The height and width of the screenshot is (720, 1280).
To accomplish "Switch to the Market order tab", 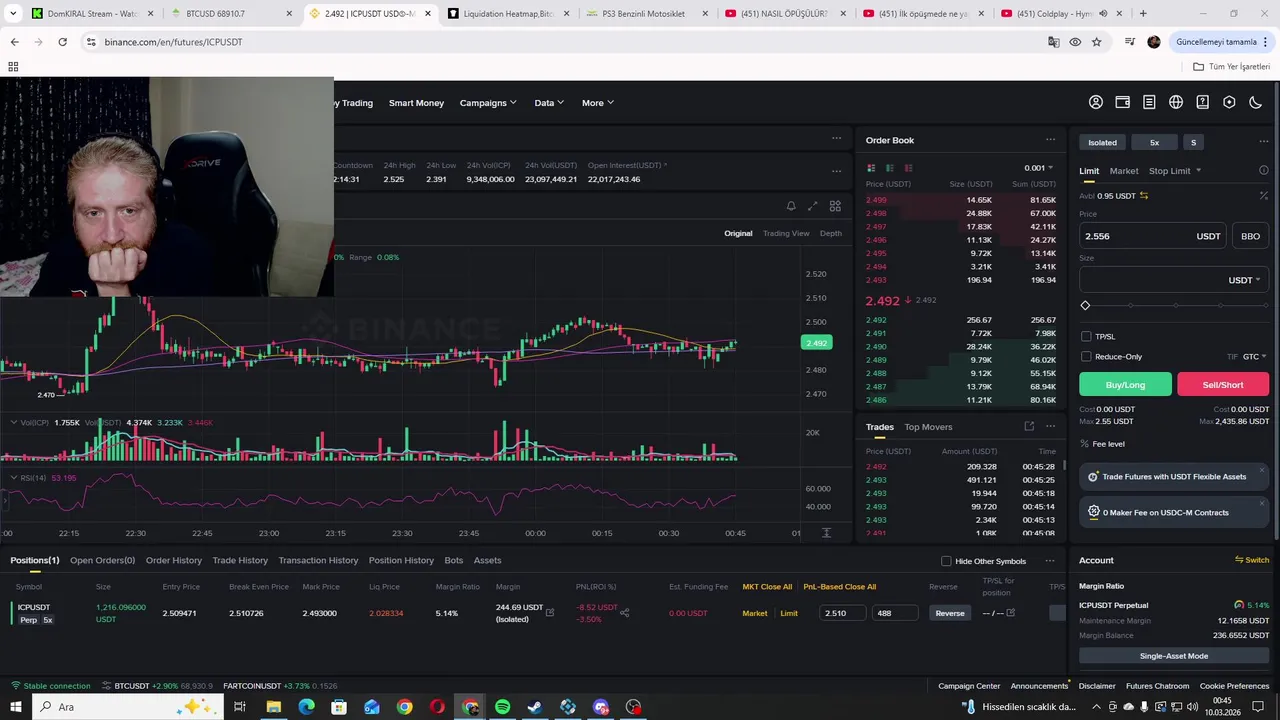I will coord(1124,171).
